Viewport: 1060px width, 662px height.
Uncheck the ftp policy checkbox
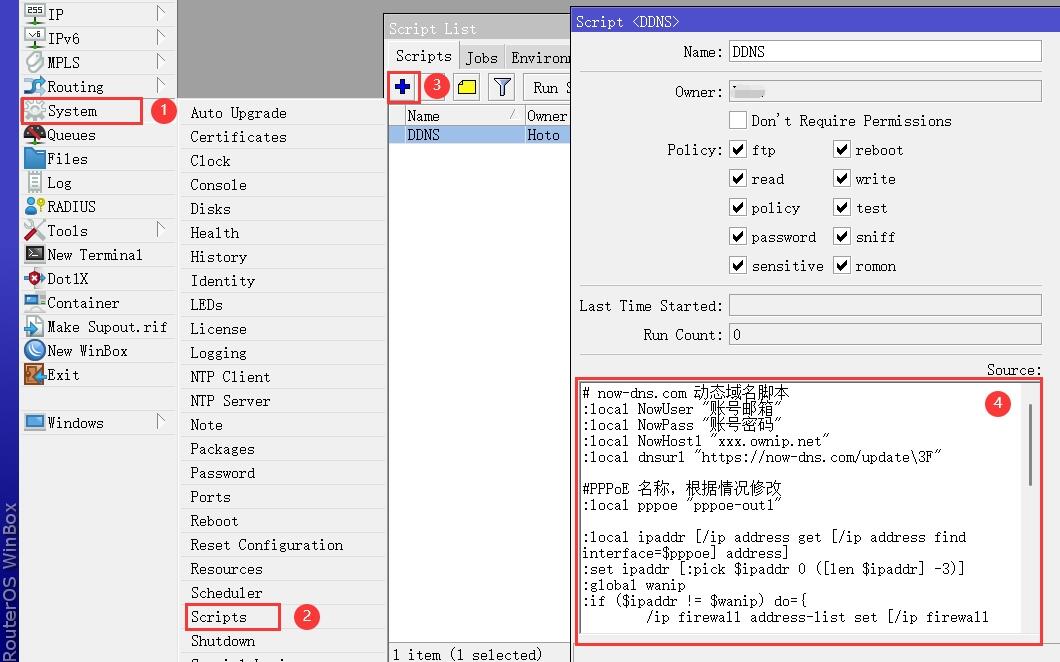(x=738, y=150)
